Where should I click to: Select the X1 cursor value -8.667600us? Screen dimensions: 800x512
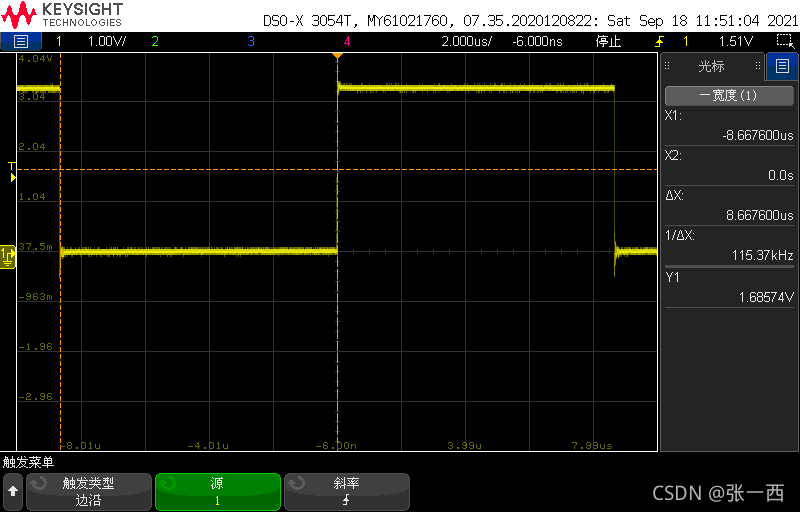pyautogui.click(x=758, y=135)
